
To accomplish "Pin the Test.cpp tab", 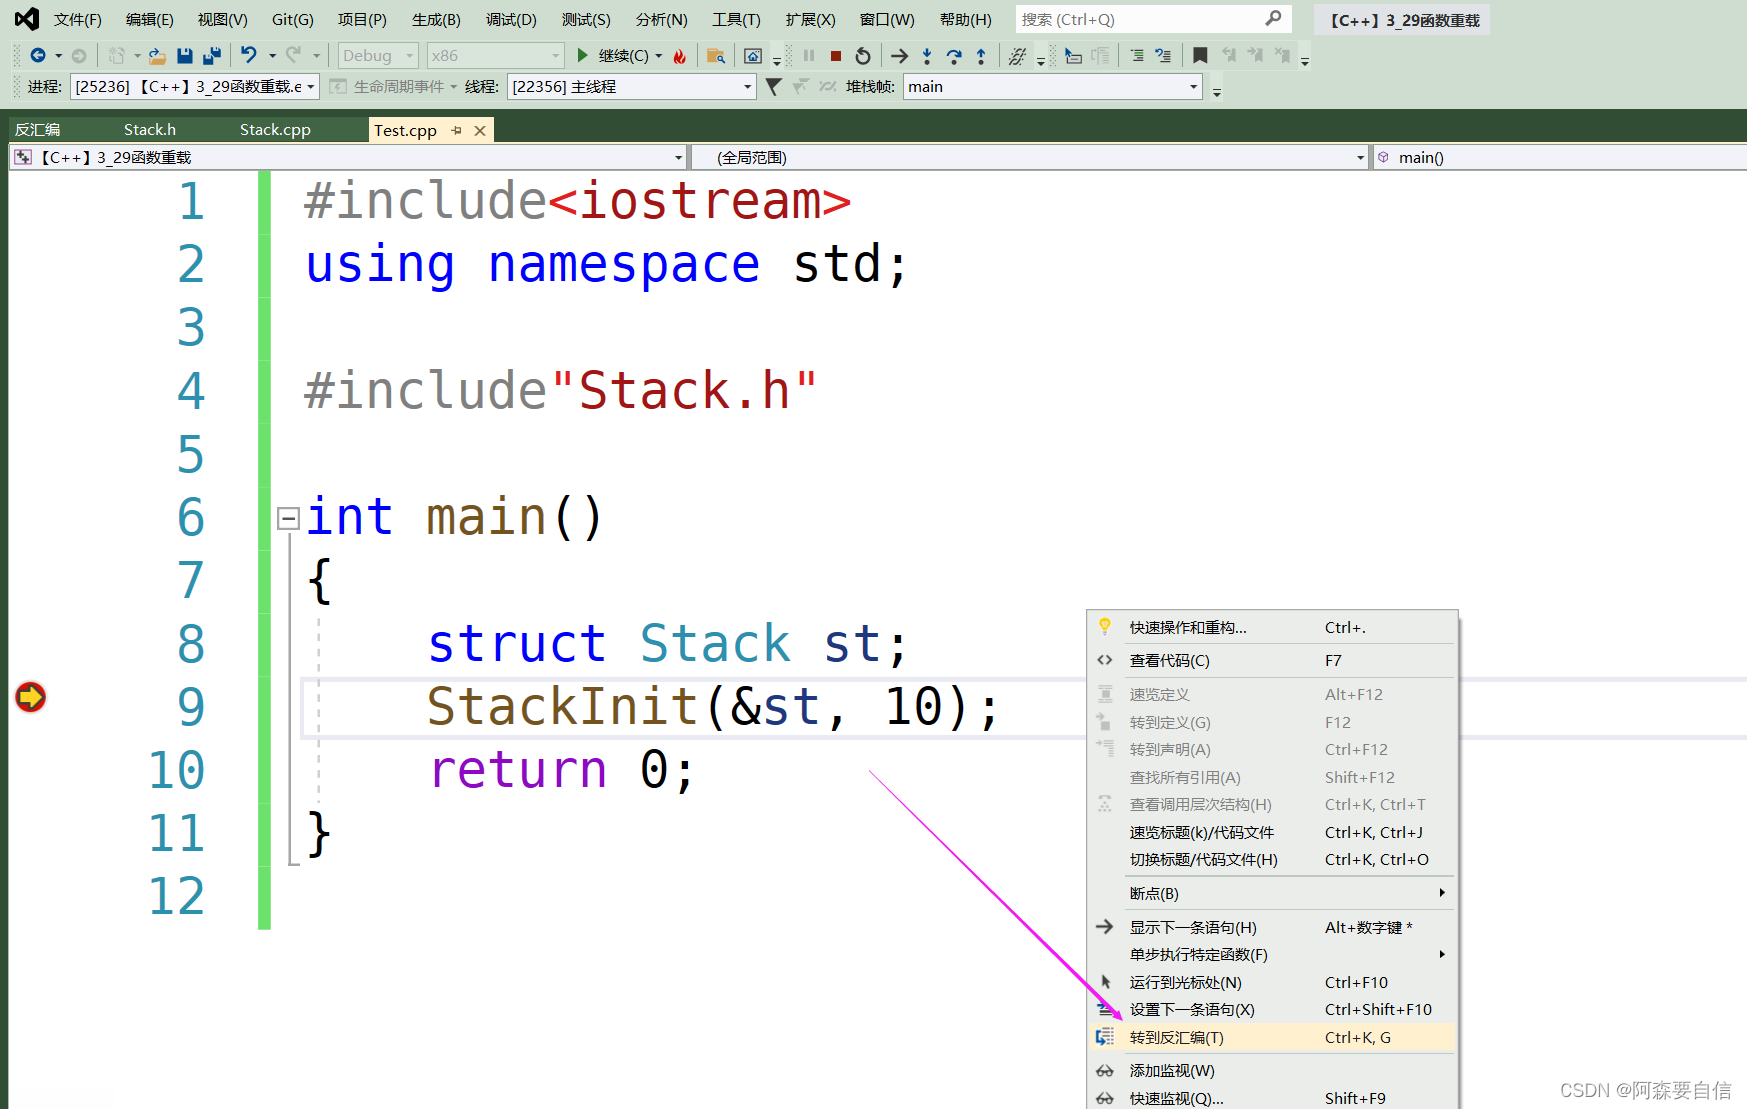I will coord(457,130).
